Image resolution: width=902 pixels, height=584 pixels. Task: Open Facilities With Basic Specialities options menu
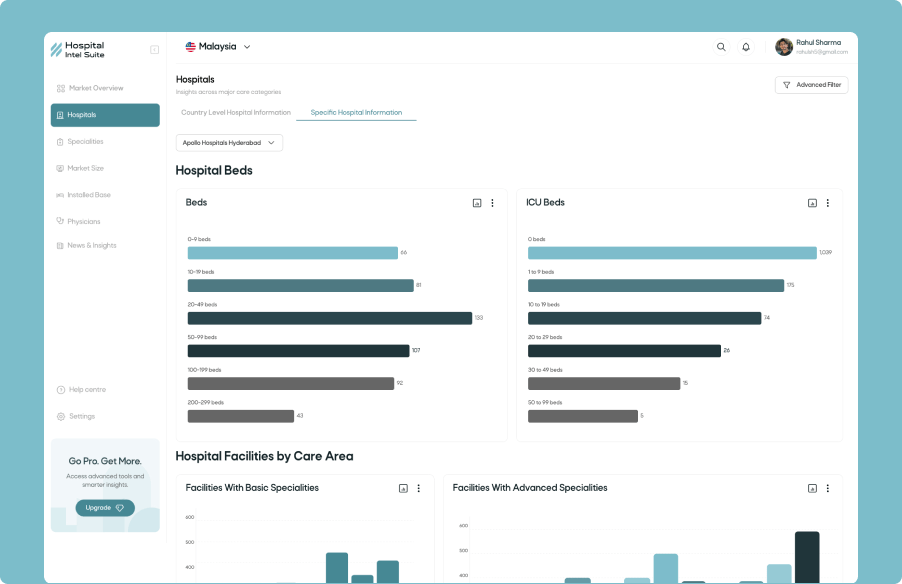(418, 488)
